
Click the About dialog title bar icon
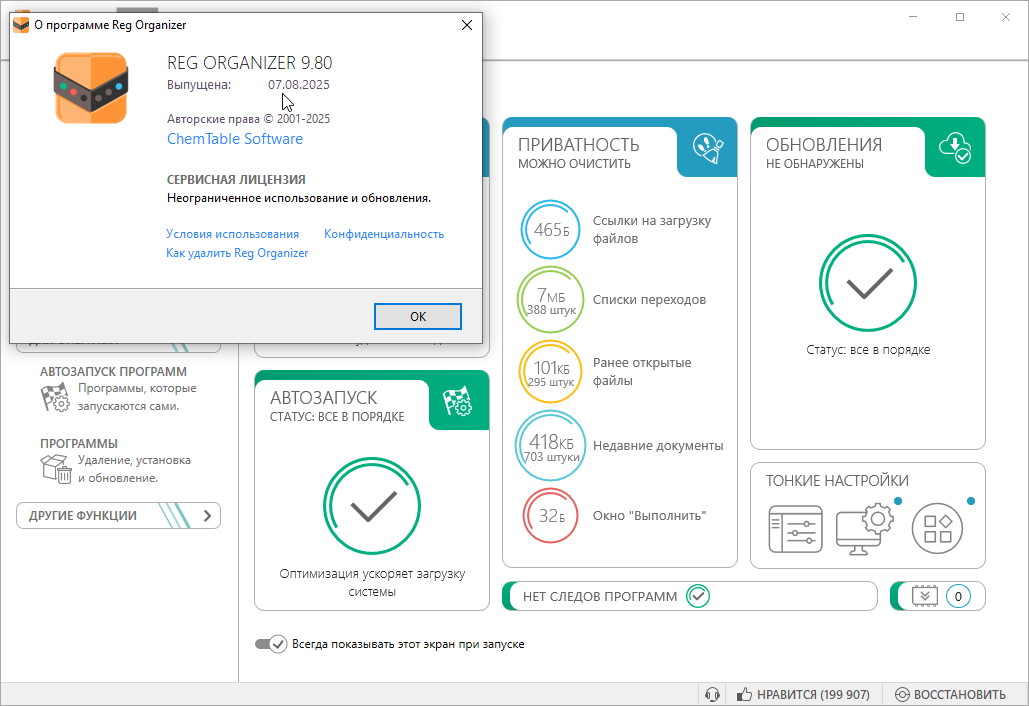[21, 25]
